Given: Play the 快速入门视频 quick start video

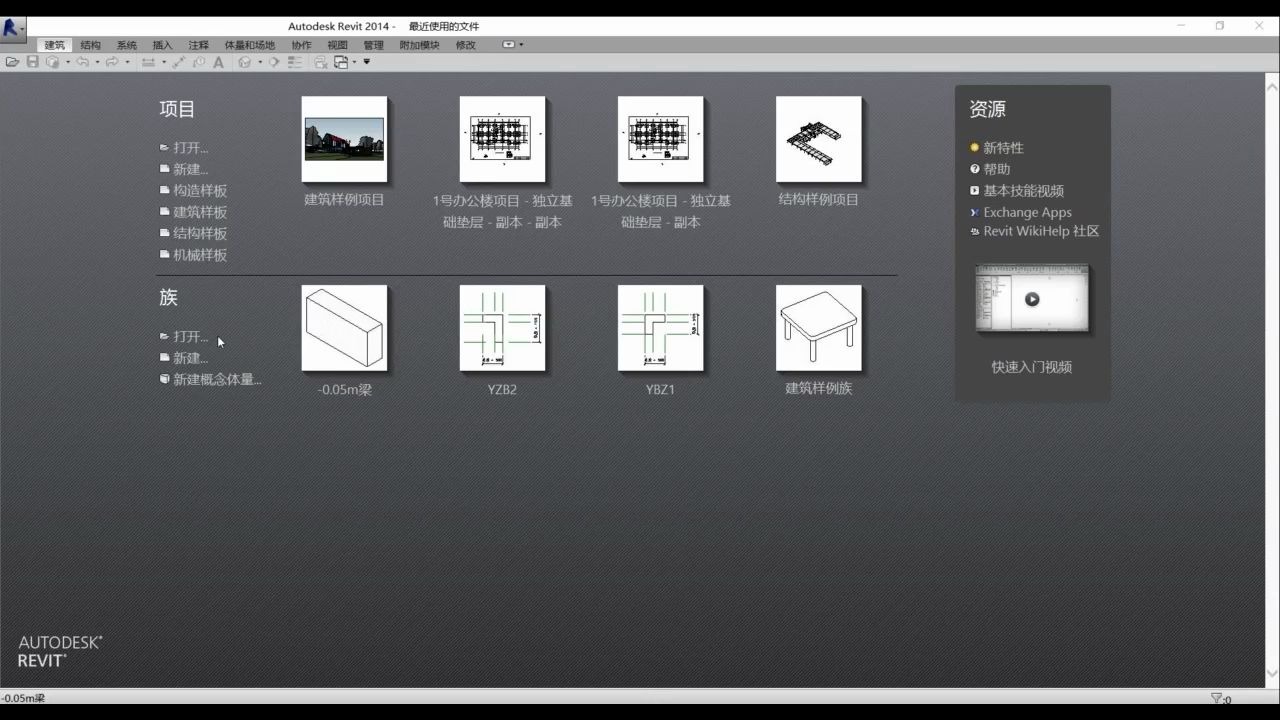Looking at the screenshot, I should 1031,298.
